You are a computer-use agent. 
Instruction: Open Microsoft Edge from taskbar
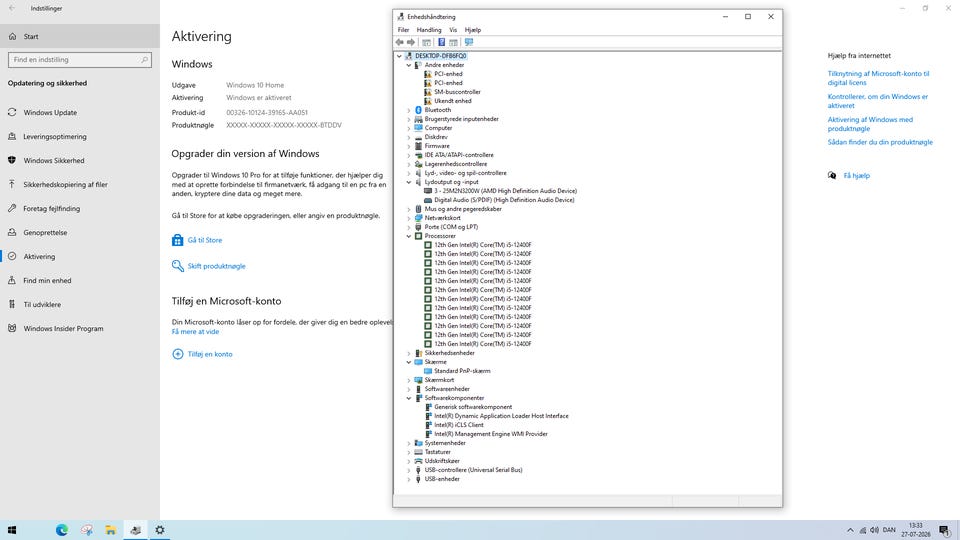pyautogui.click(x=62, y=530)
